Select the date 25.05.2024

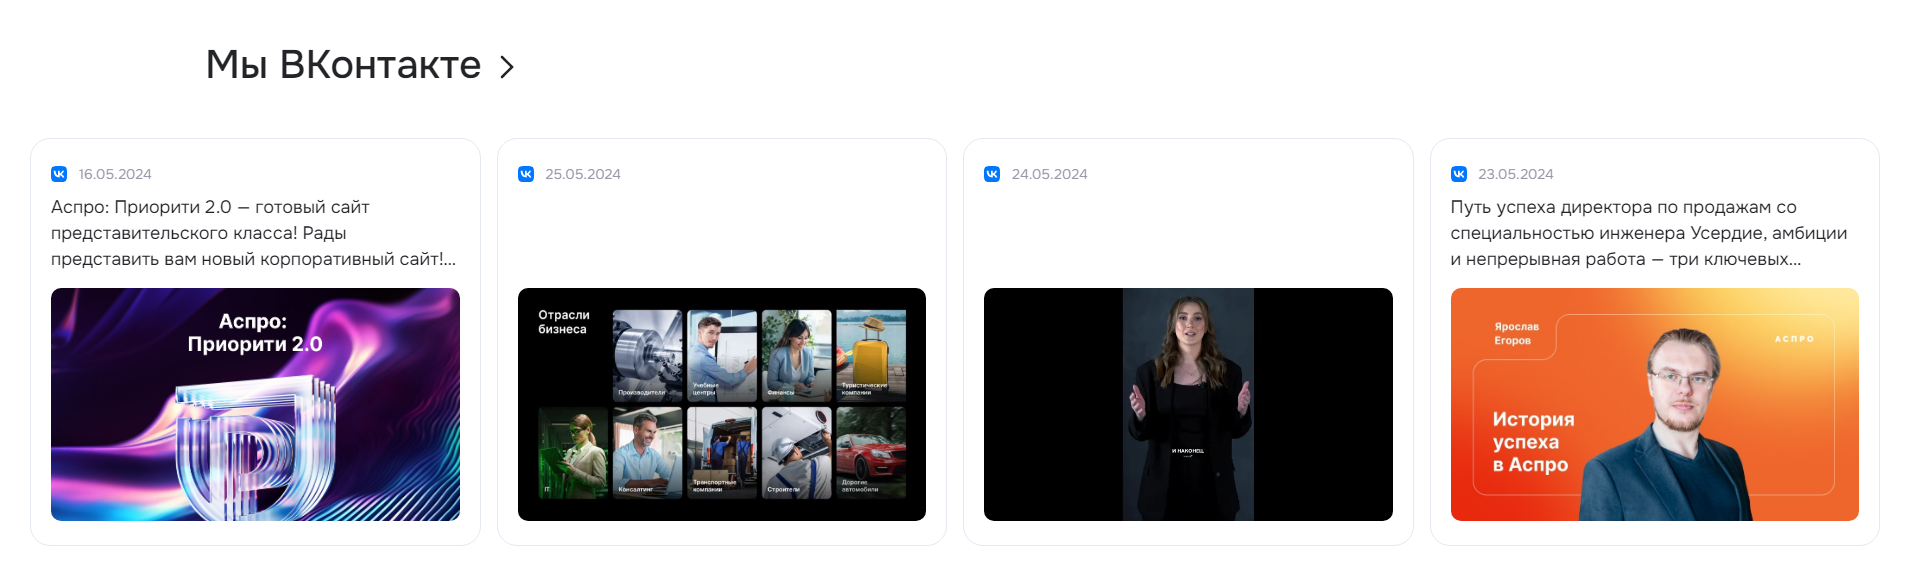coord(583,174)
